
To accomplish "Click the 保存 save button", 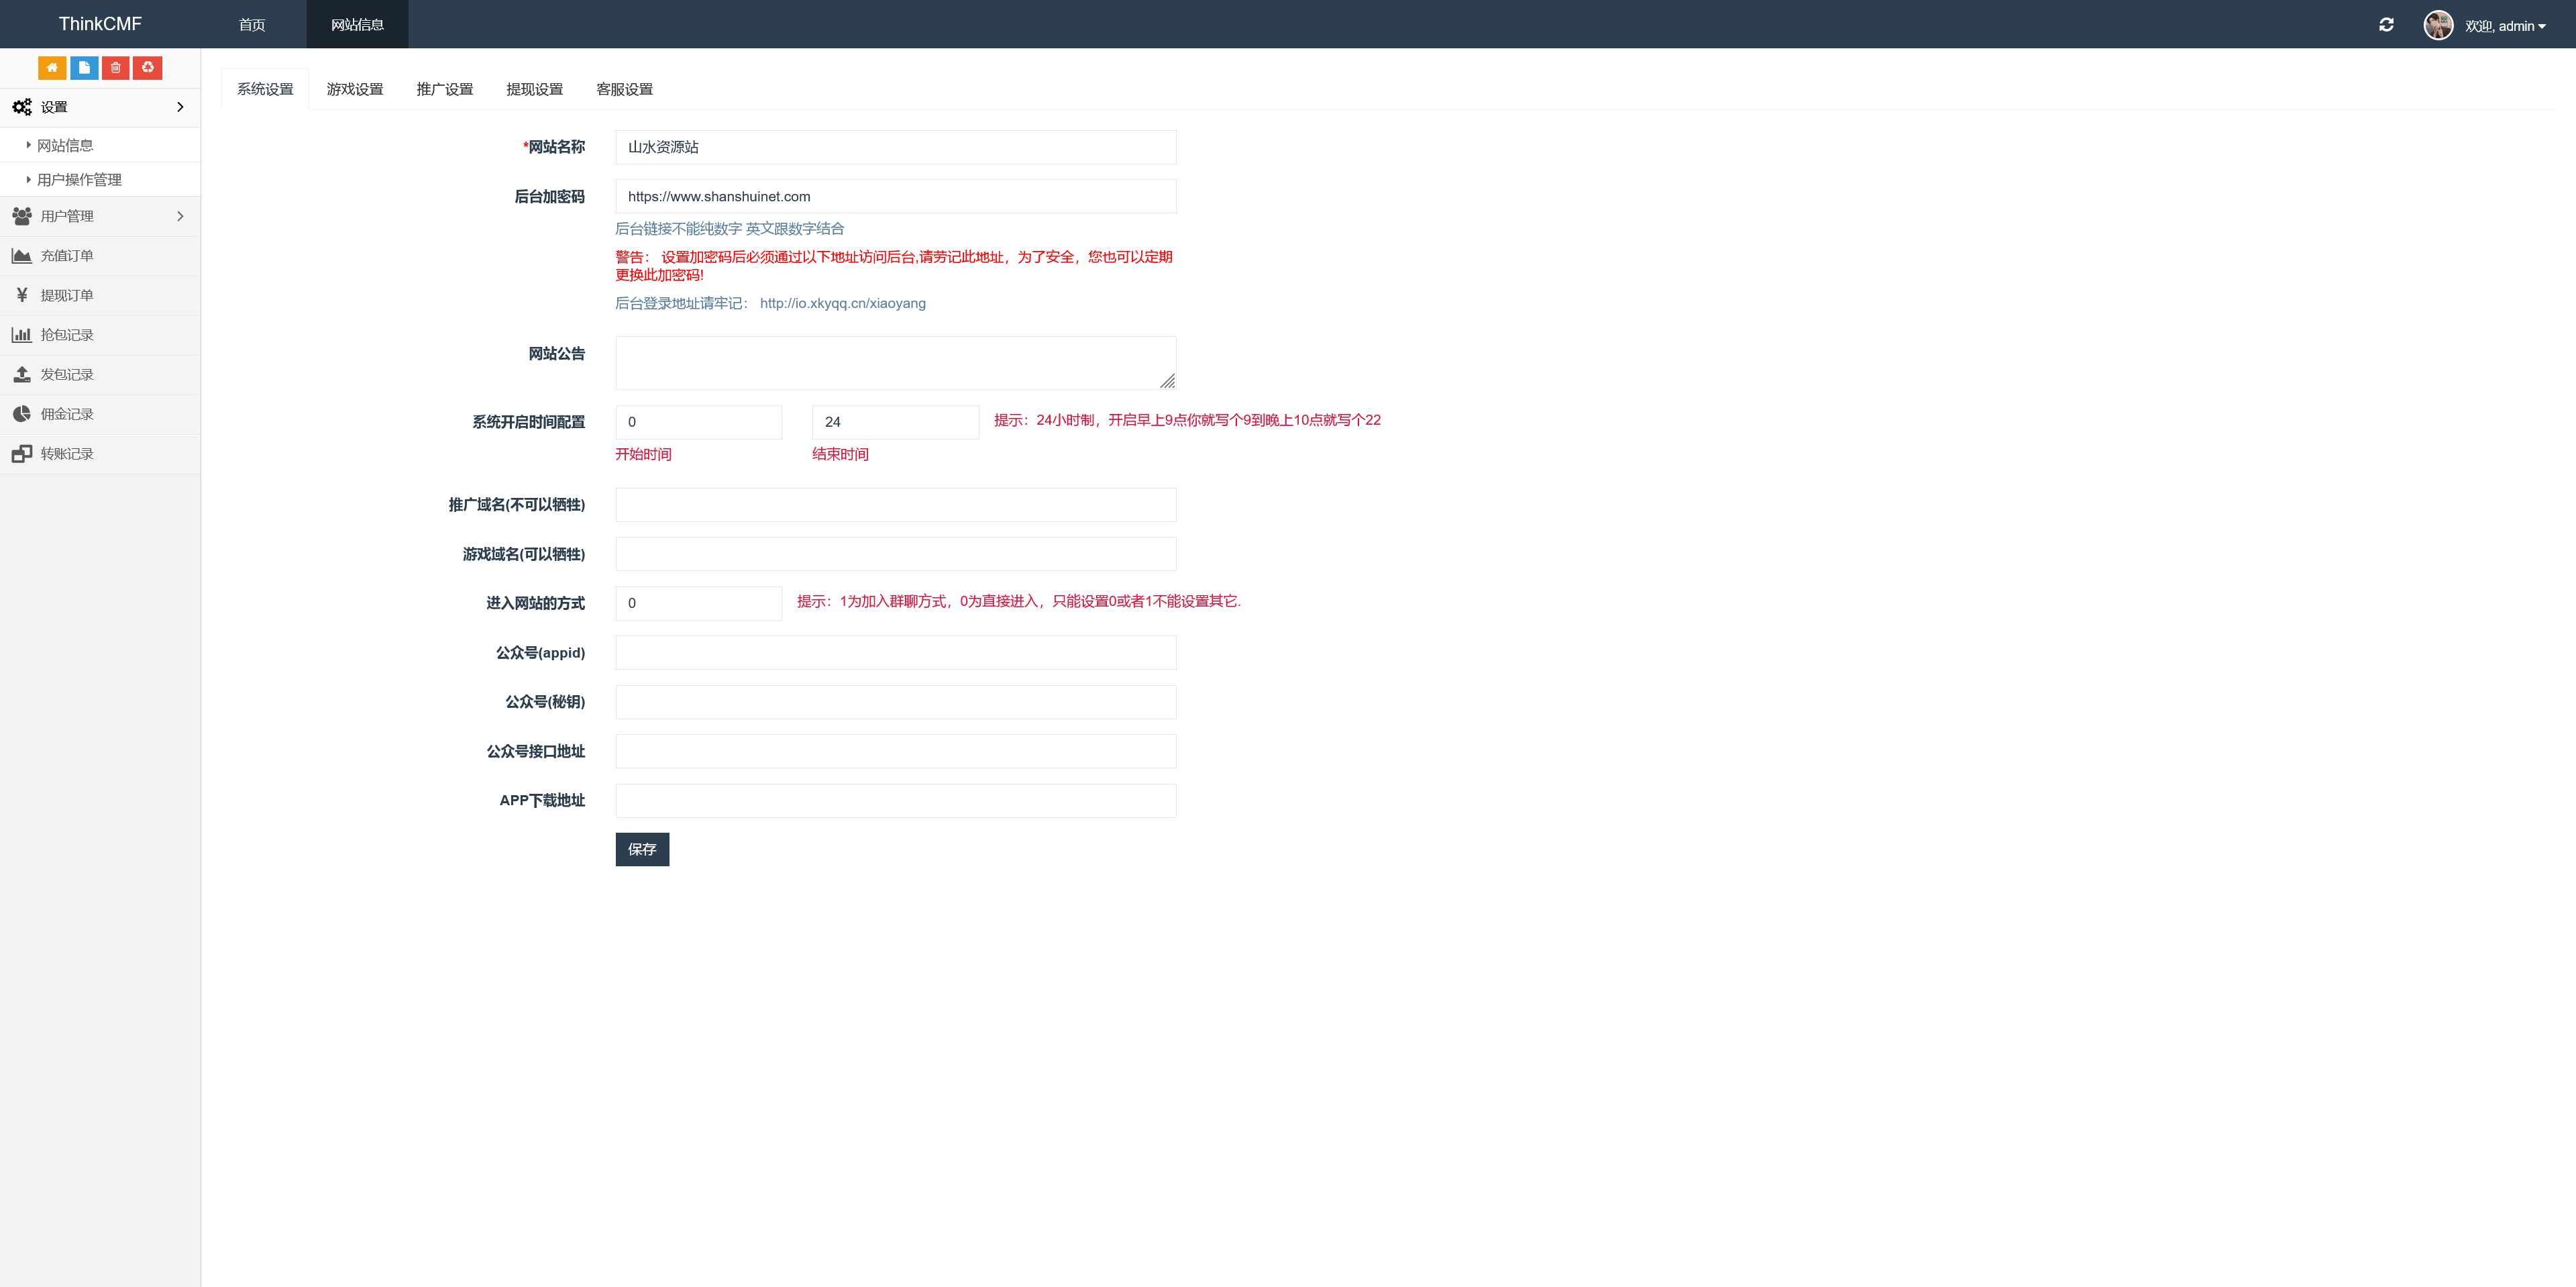I will click(x=642, y=849).
